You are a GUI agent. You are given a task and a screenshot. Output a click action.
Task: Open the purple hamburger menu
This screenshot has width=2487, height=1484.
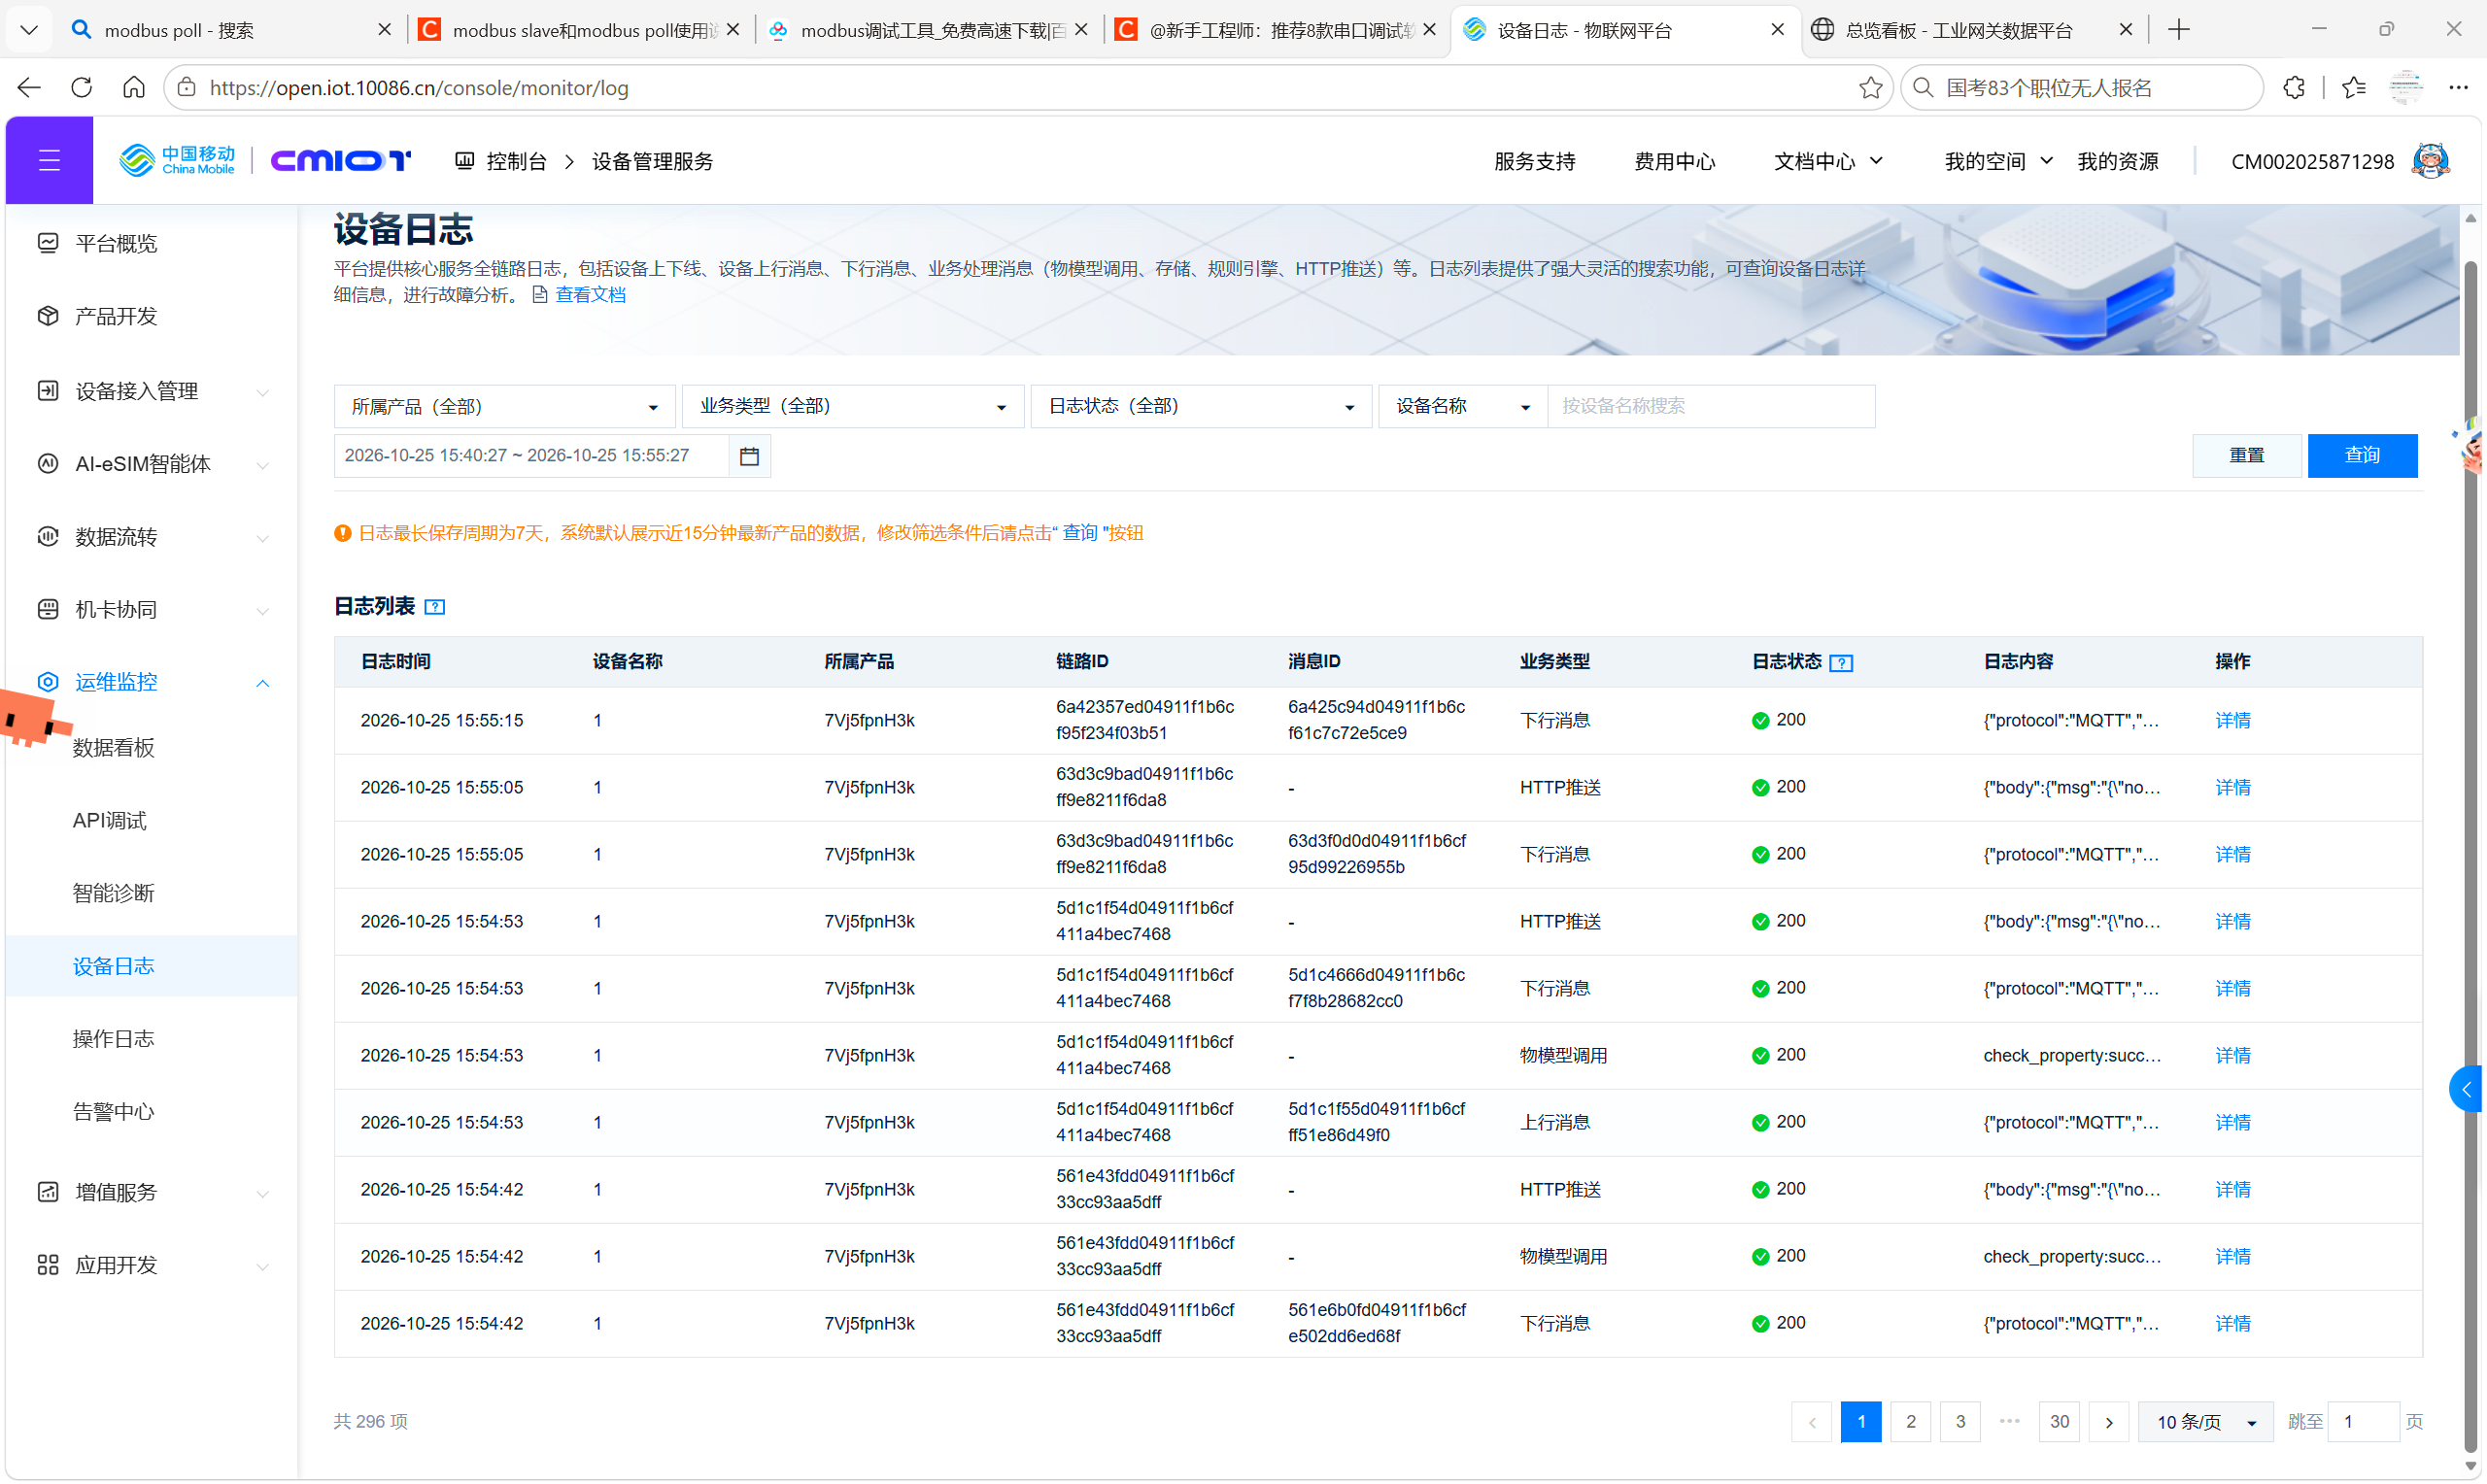click(49, 160)
